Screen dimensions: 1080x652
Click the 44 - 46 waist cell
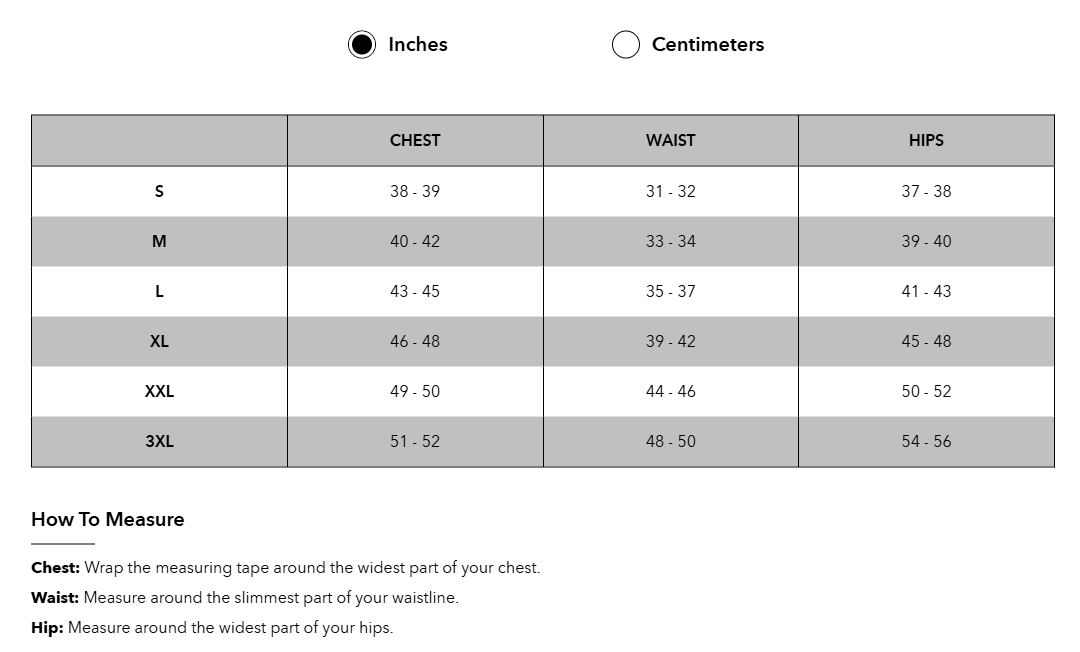(670, 391)
